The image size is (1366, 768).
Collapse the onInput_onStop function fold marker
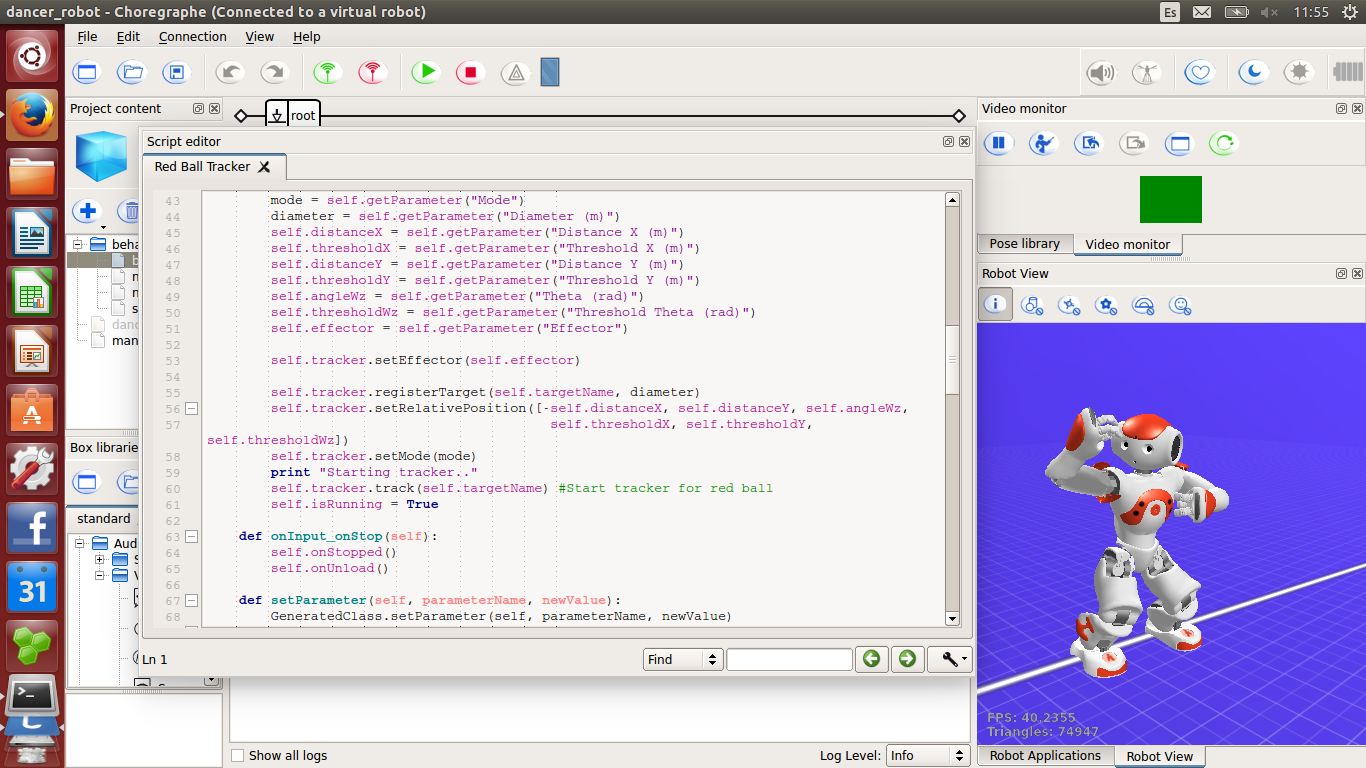pyautogui.click(x=191, y=537)
